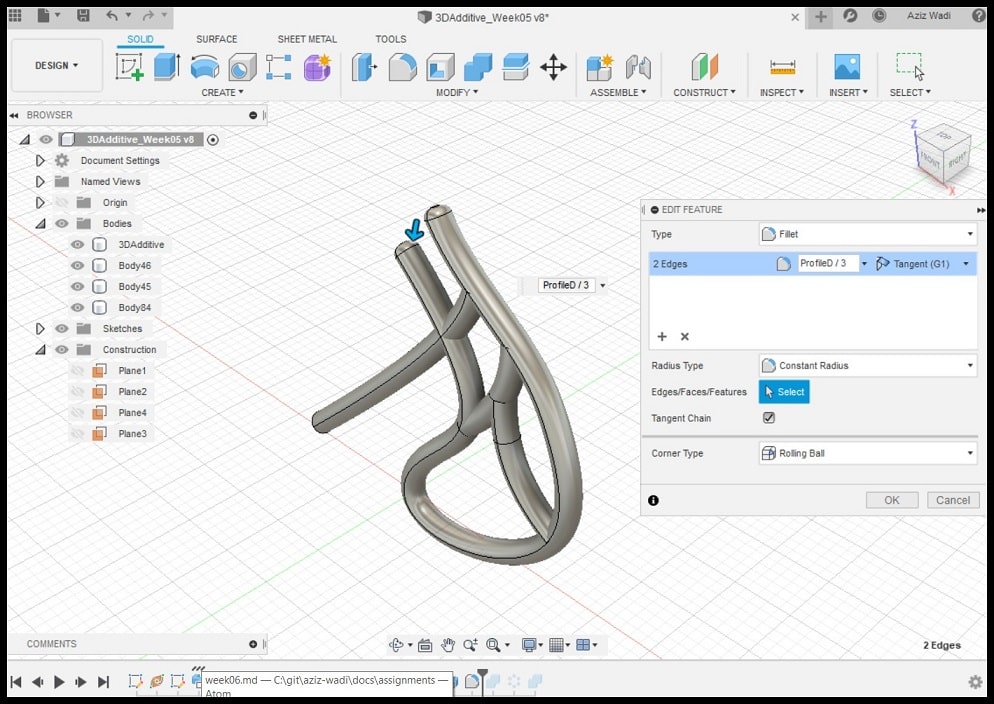Open the Radius Type dropdown

click(867, 366)
